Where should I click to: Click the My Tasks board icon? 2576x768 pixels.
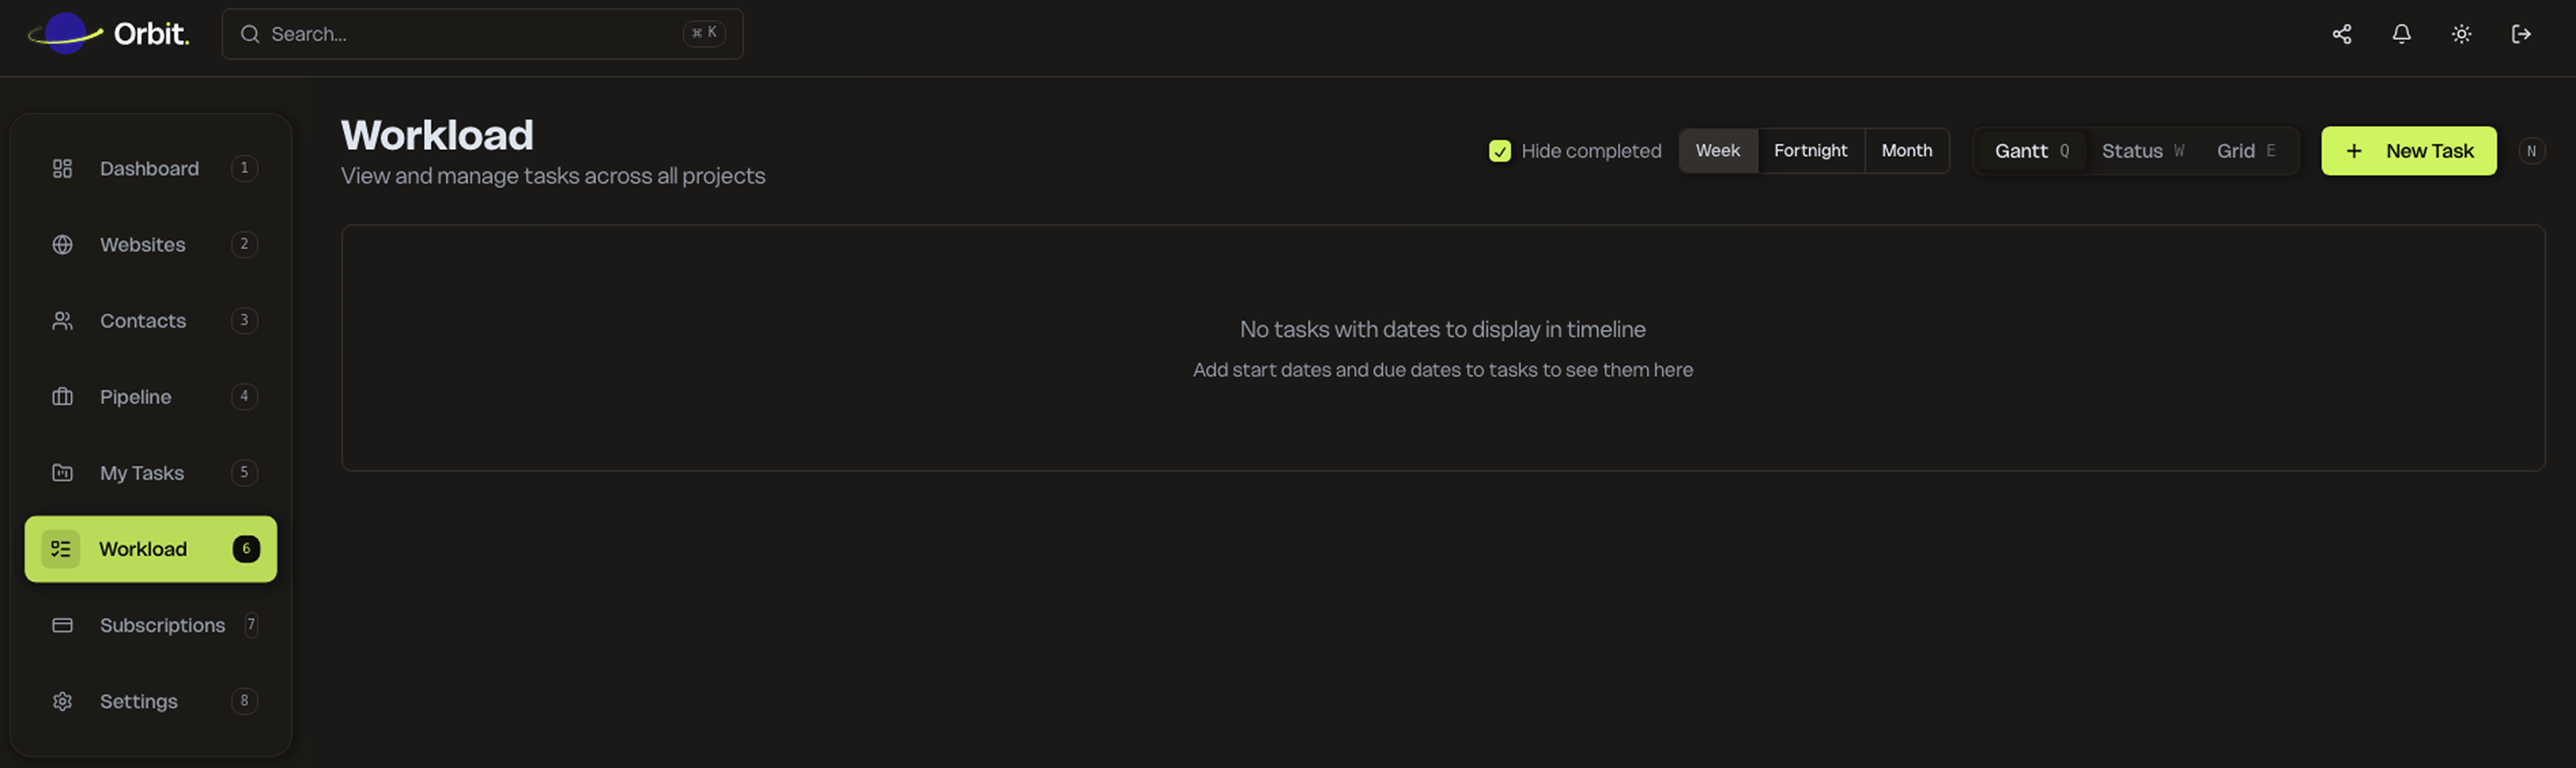tap(62, 472)
